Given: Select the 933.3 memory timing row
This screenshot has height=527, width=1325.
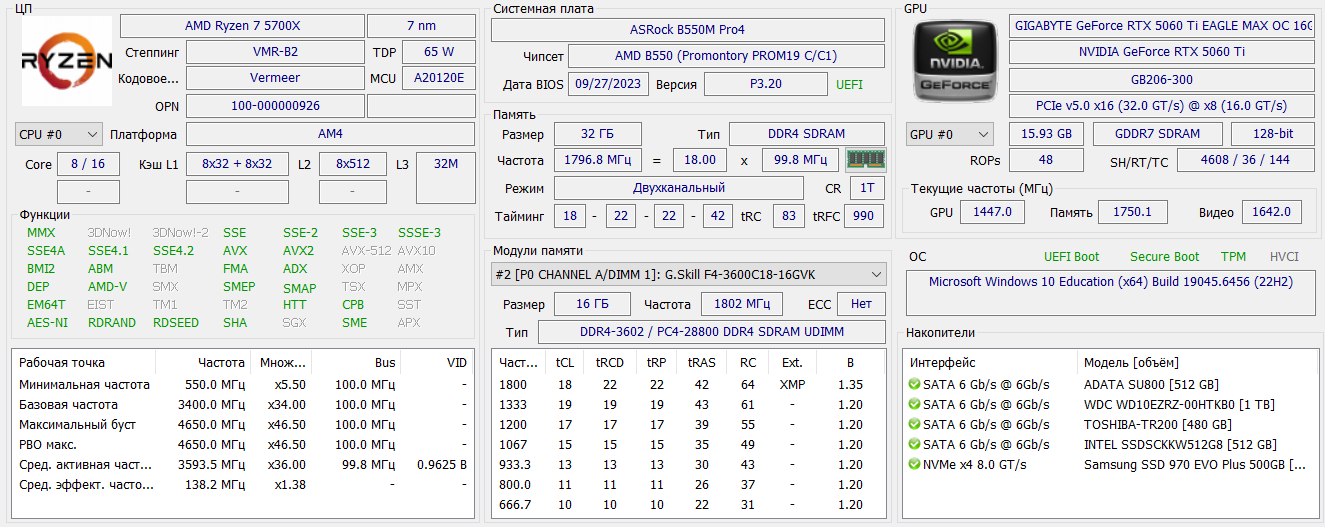Looking at the screenshot, I should 689,464.
